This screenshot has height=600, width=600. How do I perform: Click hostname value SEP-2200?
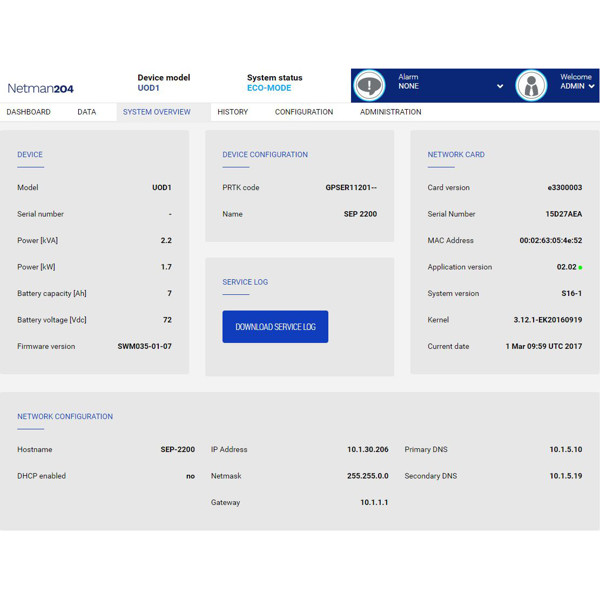click(178, 449)
